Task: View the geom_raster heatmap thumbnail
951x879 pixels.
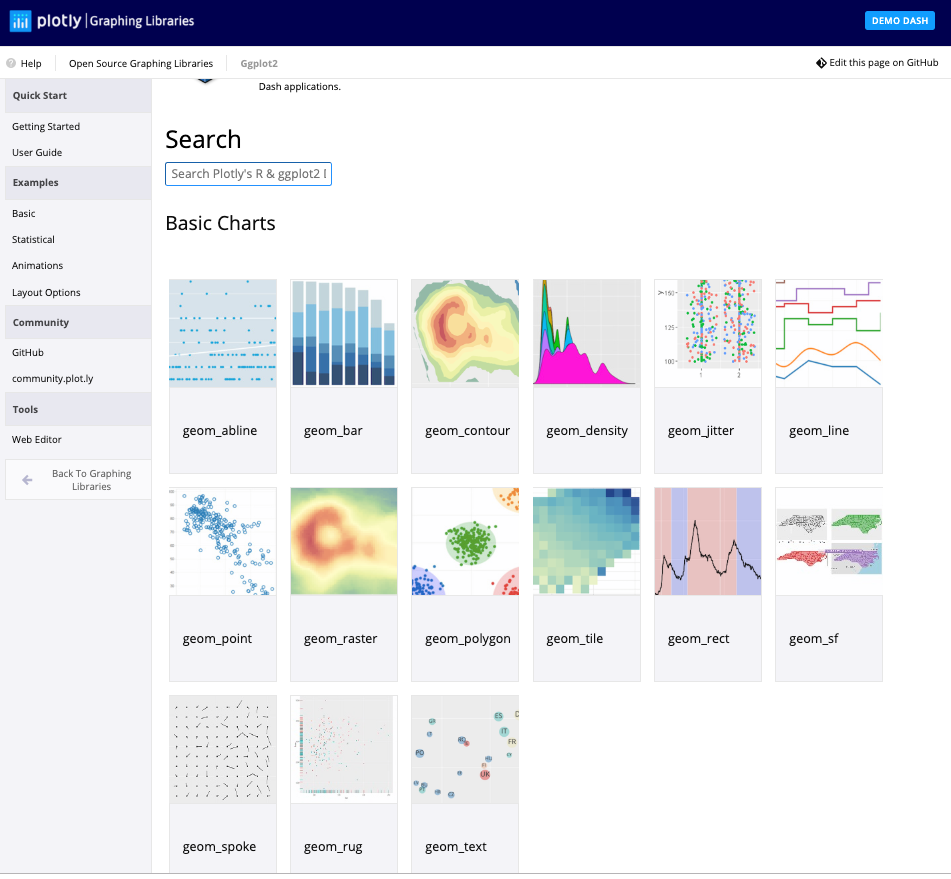Action: coord(344,541)
